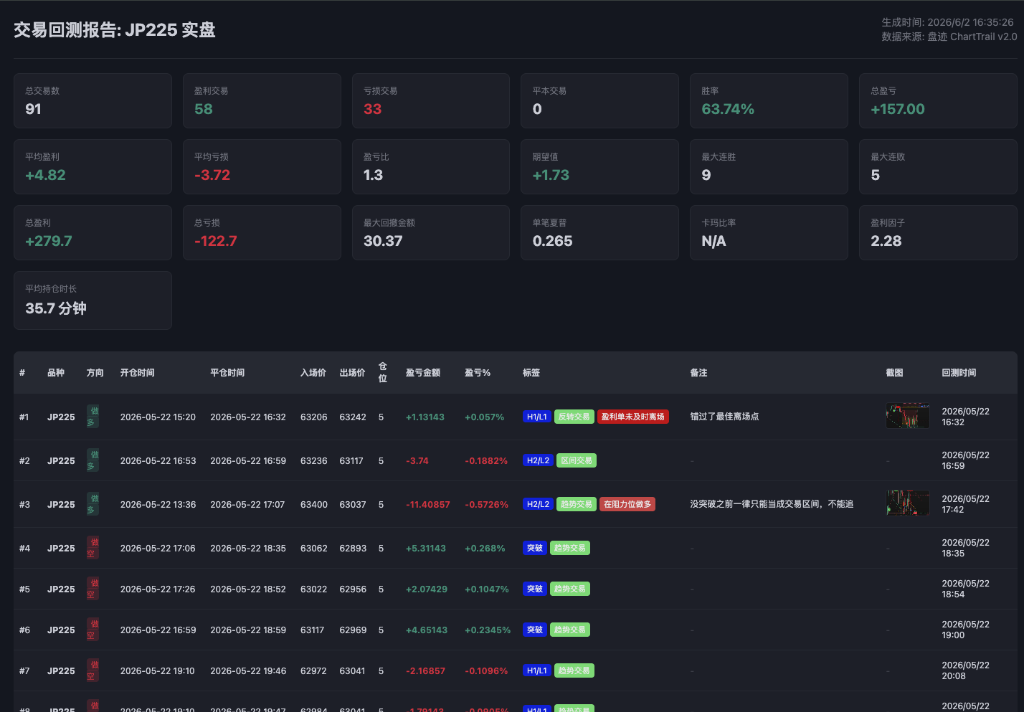Click the 做多 direction badge in trade #2
The image size is (1024, 712).
pos(93,461)
